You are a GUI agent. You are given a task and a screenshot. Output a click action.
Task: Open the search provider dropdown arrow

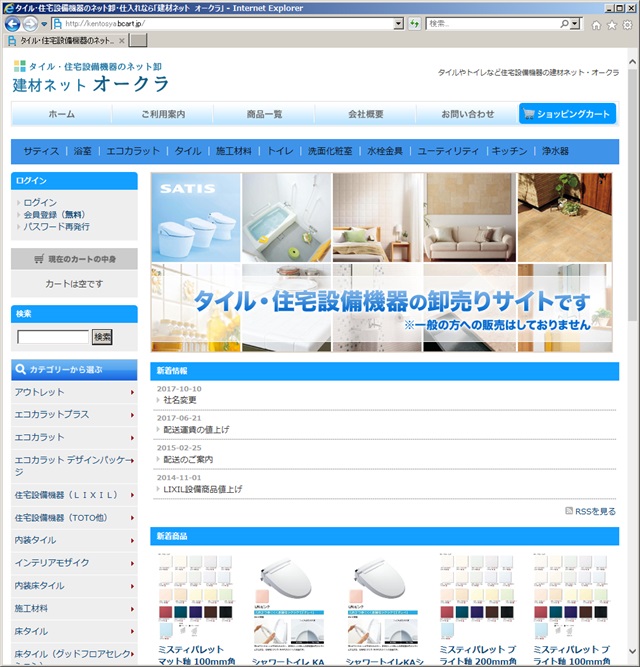point(575,24)
